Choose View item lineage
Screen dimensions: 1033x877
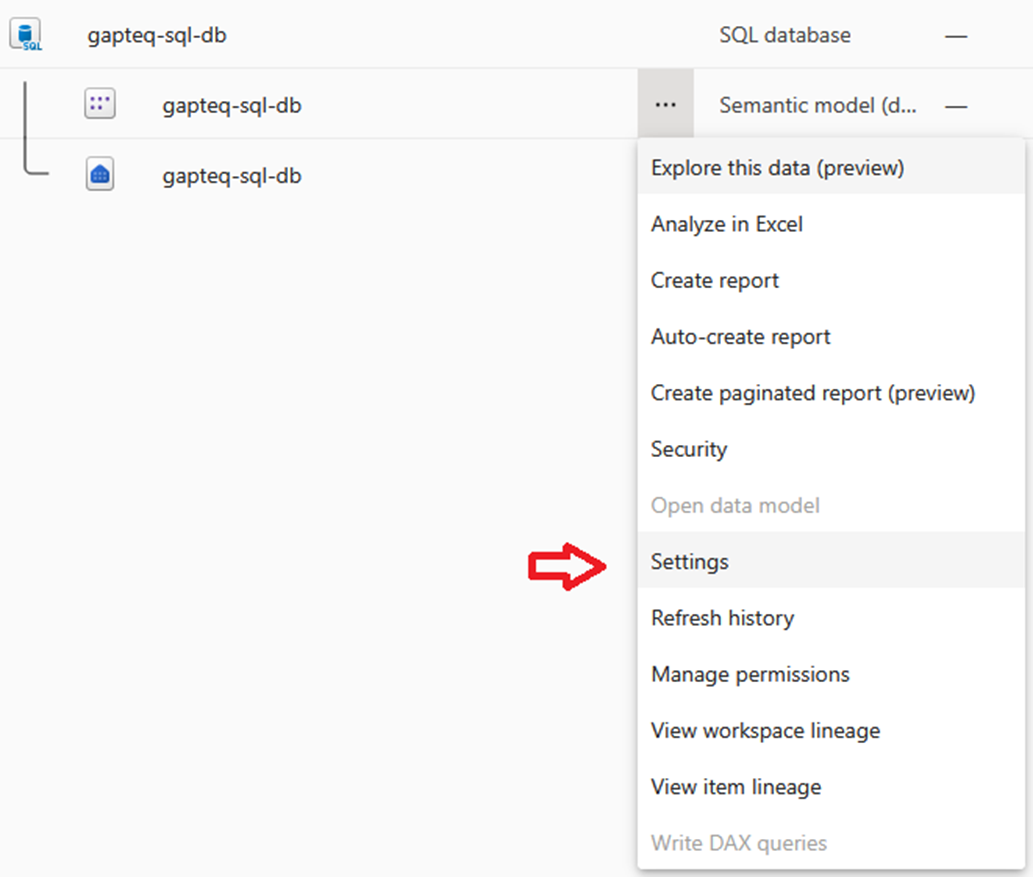pyautogui.click(x=735, y=787)
